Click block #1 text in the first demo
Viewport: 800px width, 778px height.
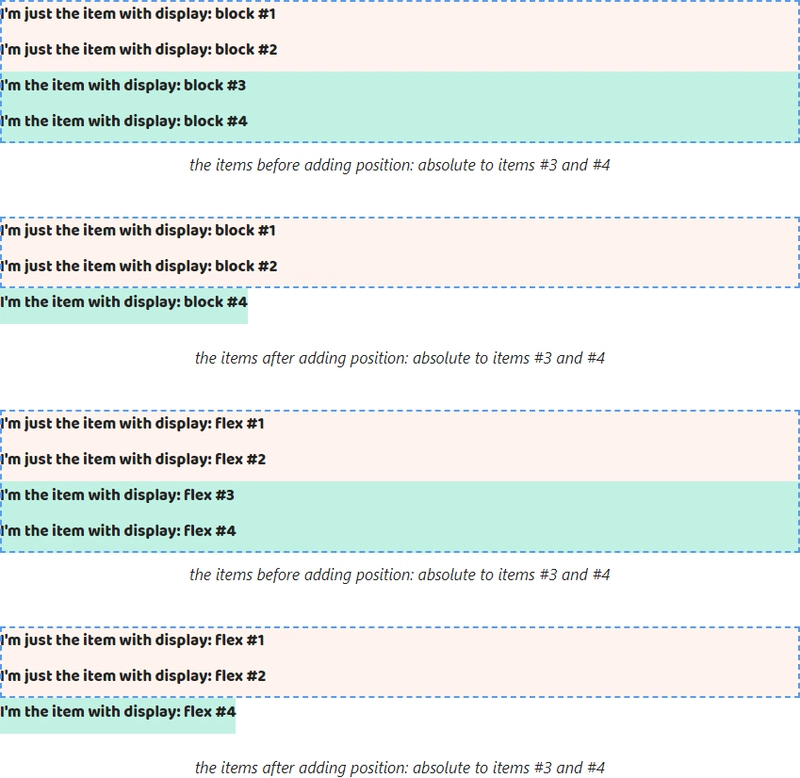coord(138,14)
